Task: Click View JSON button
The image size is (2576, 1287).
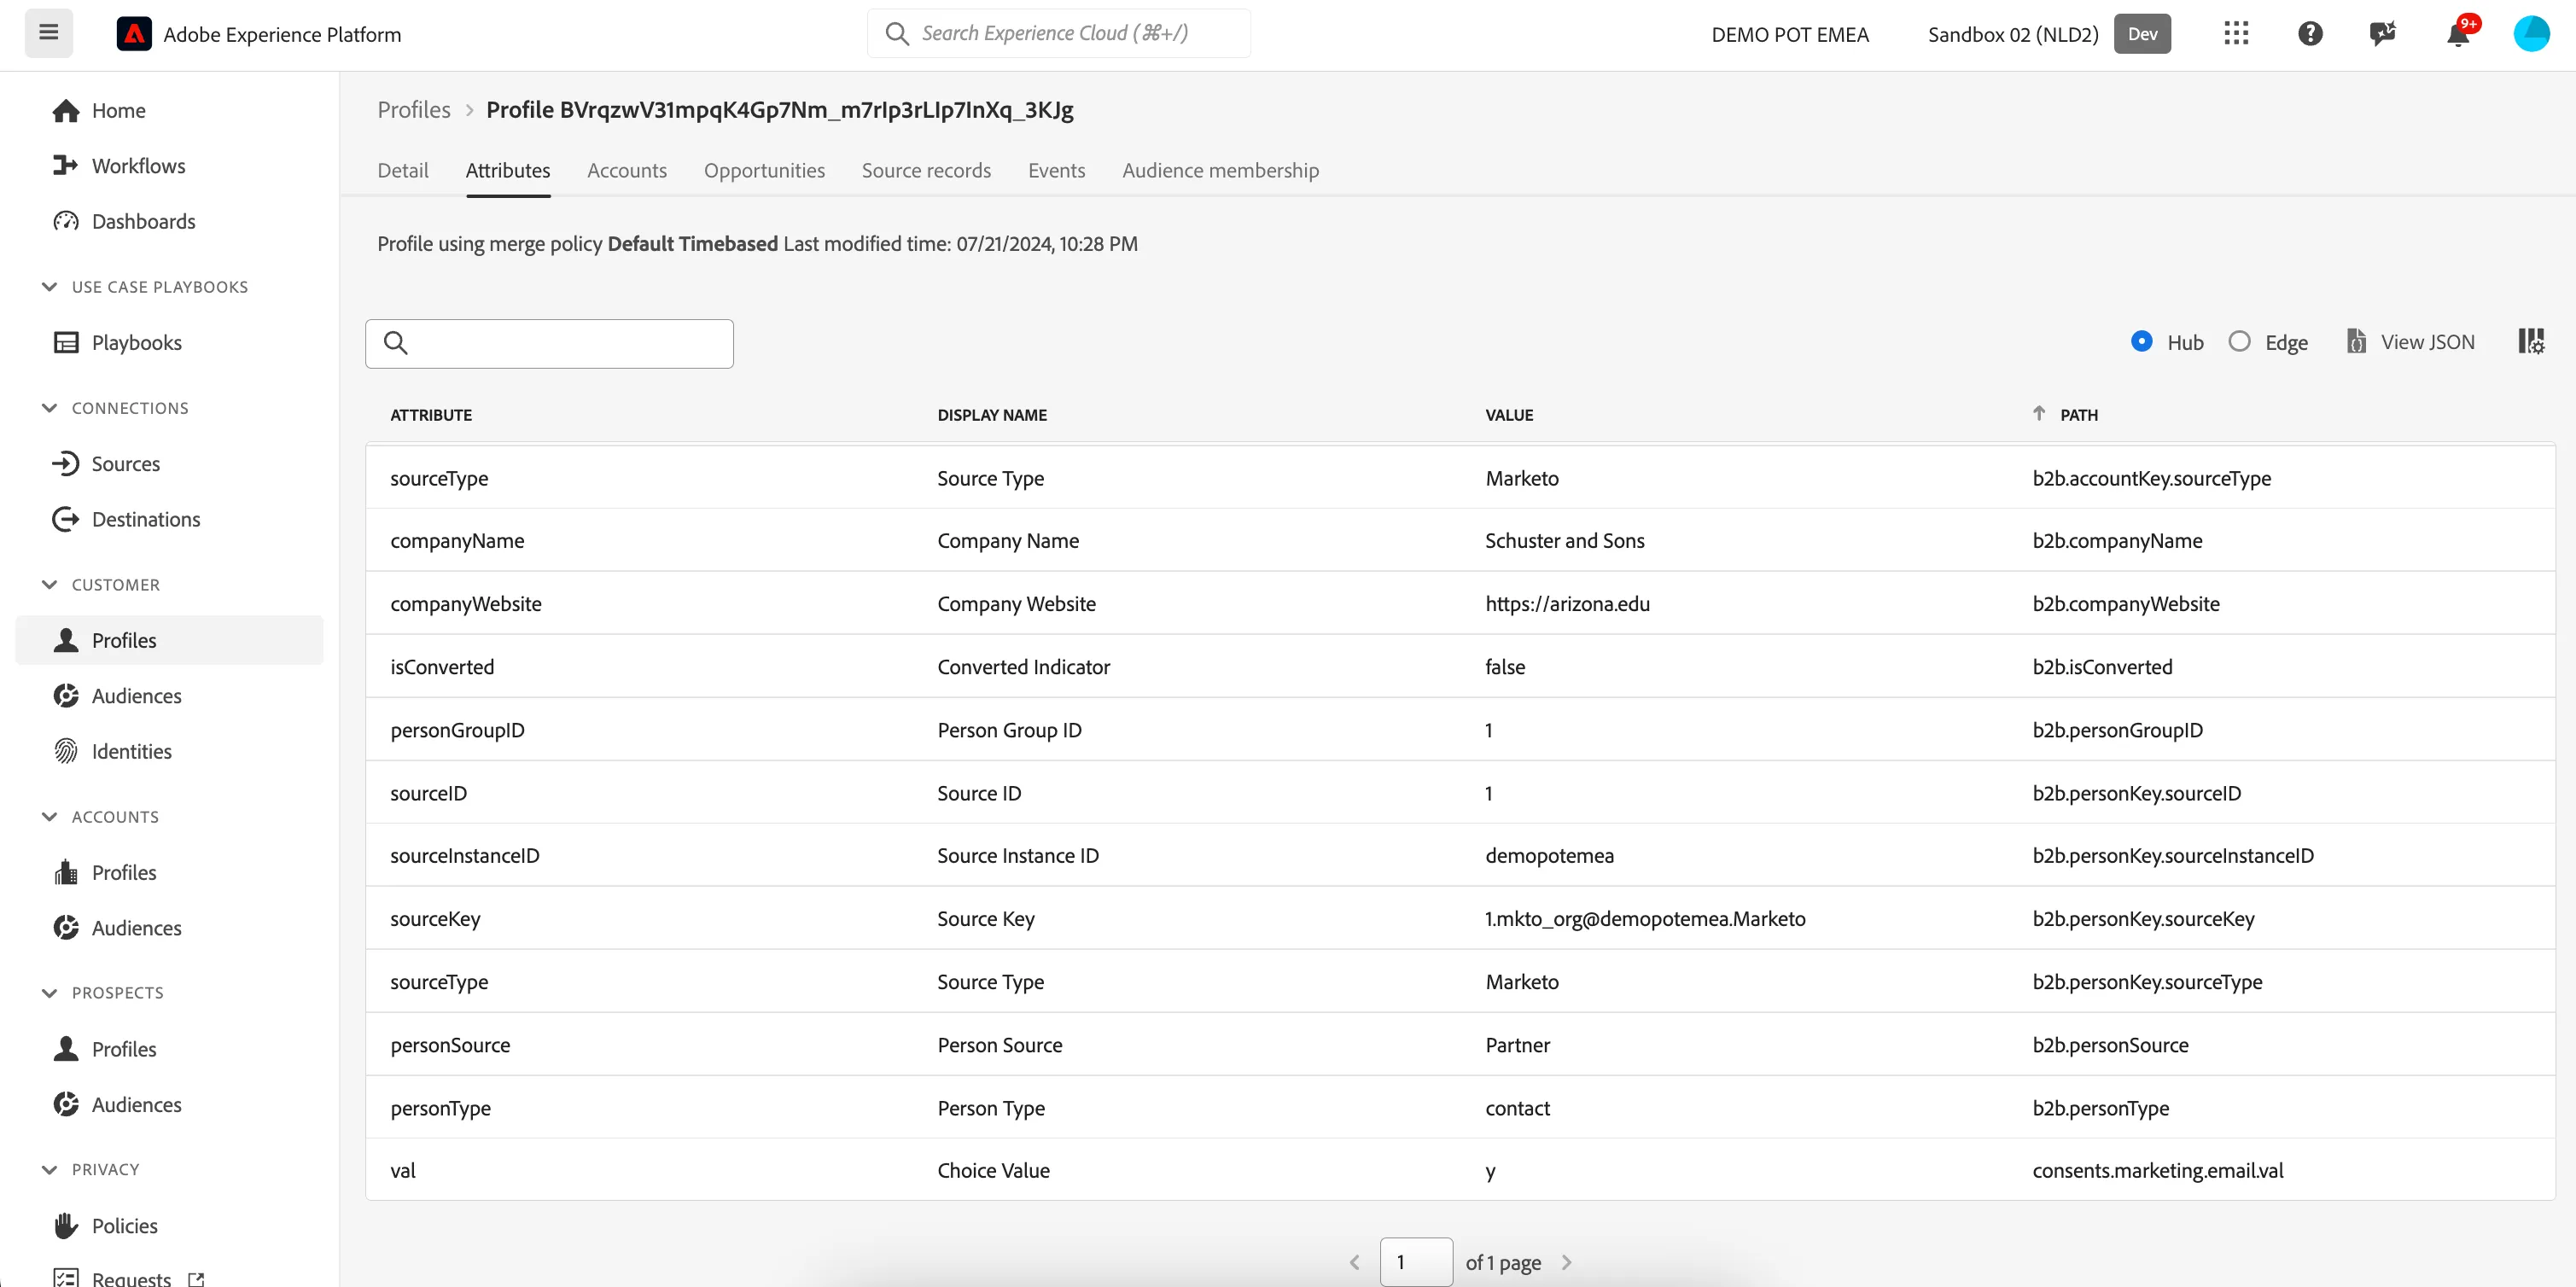Action: pyautogui.click(x=2410, y=342)
